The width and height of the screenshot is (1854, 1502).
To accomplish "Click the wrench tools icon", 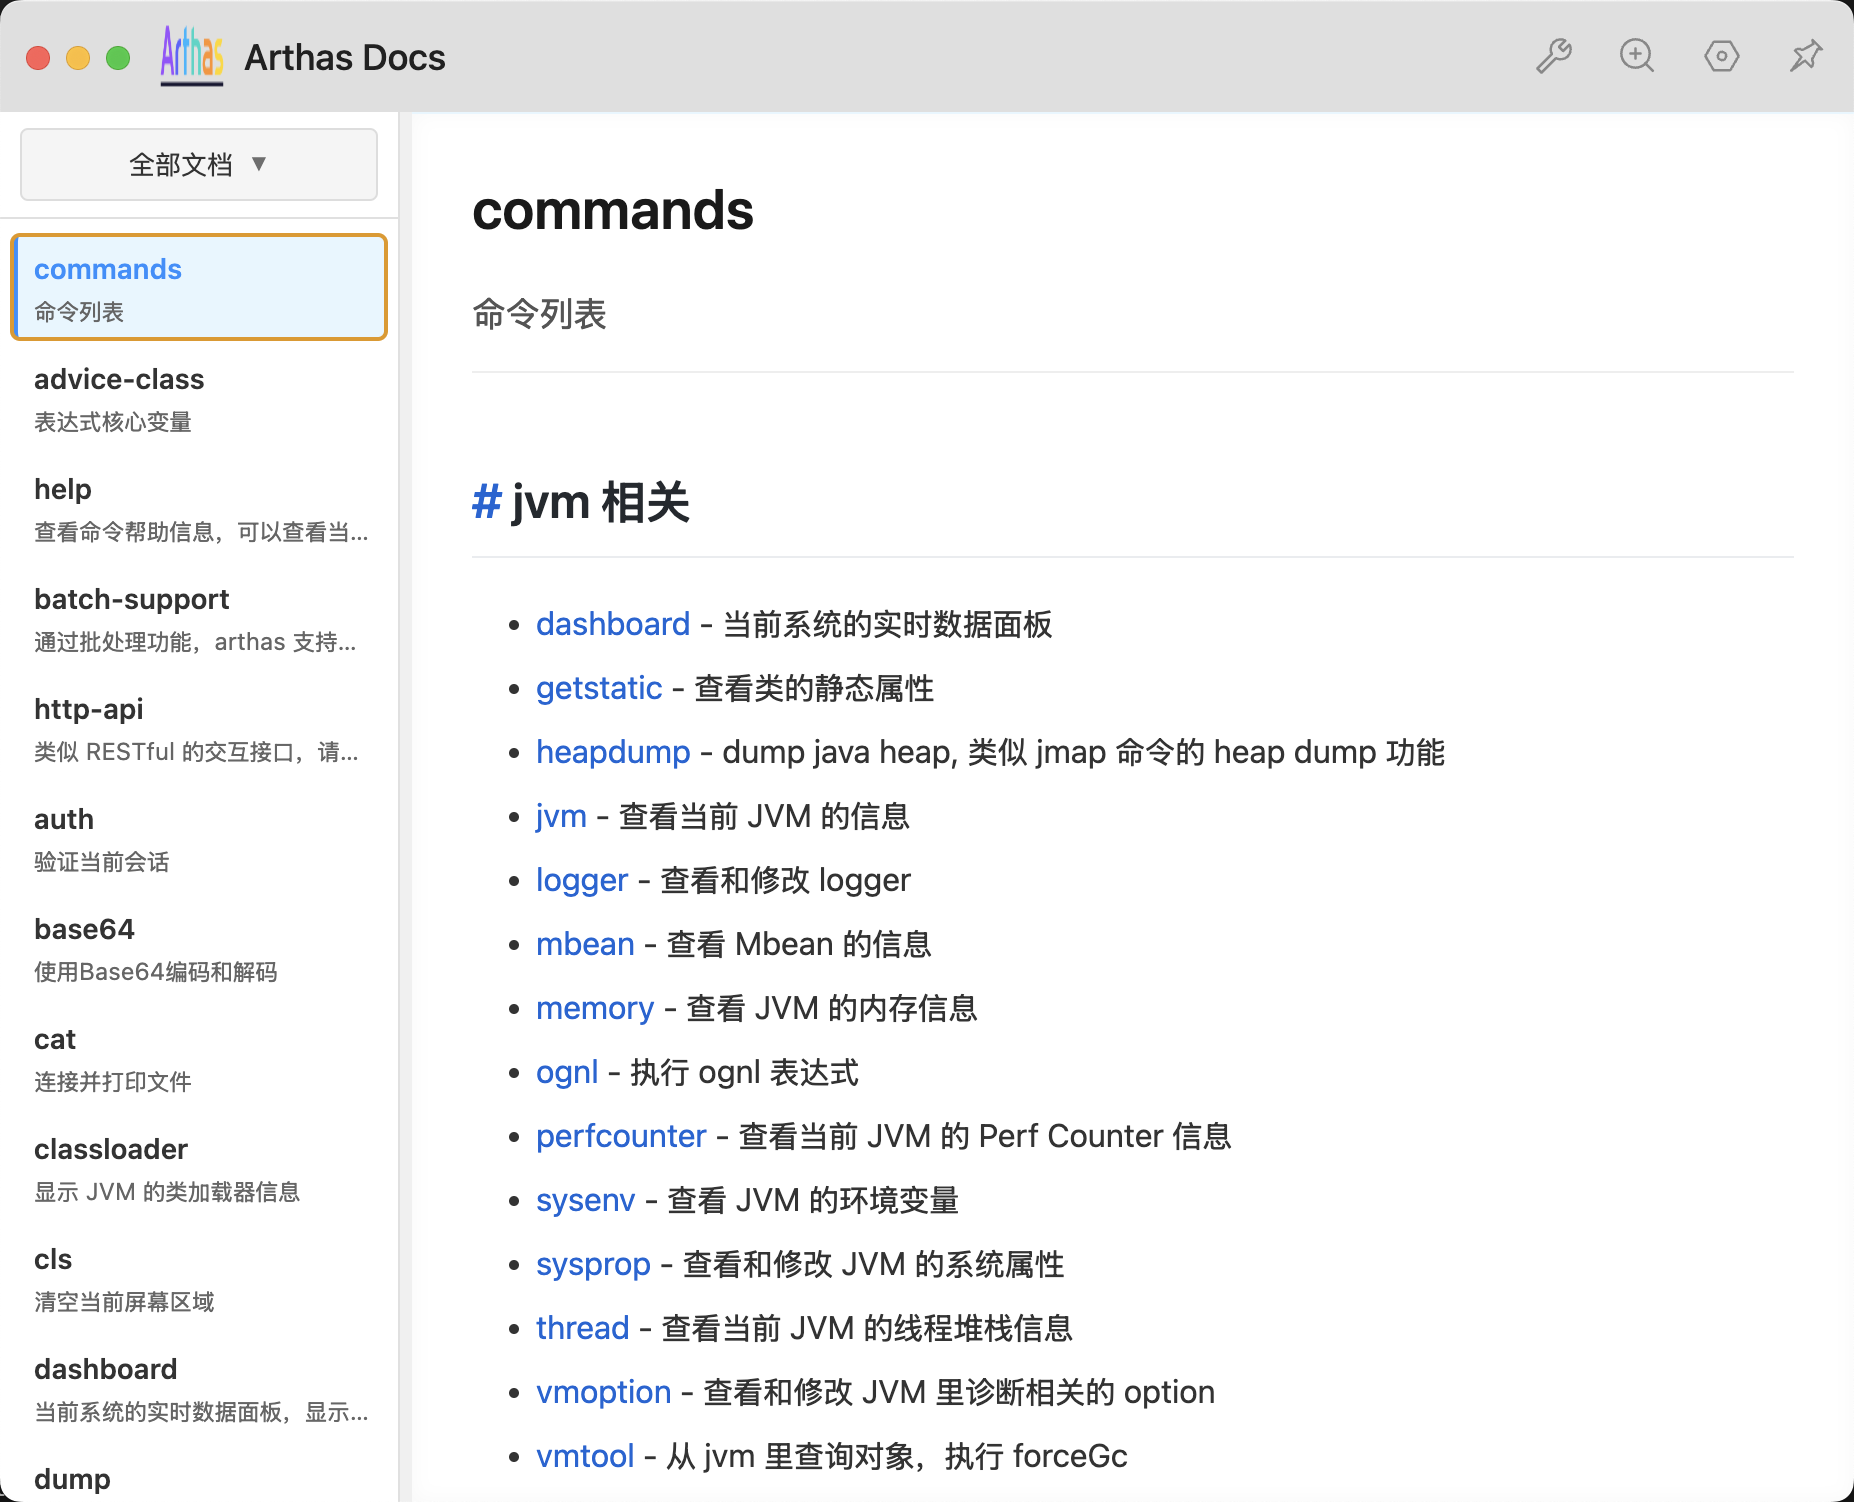I will point(1553,56).
